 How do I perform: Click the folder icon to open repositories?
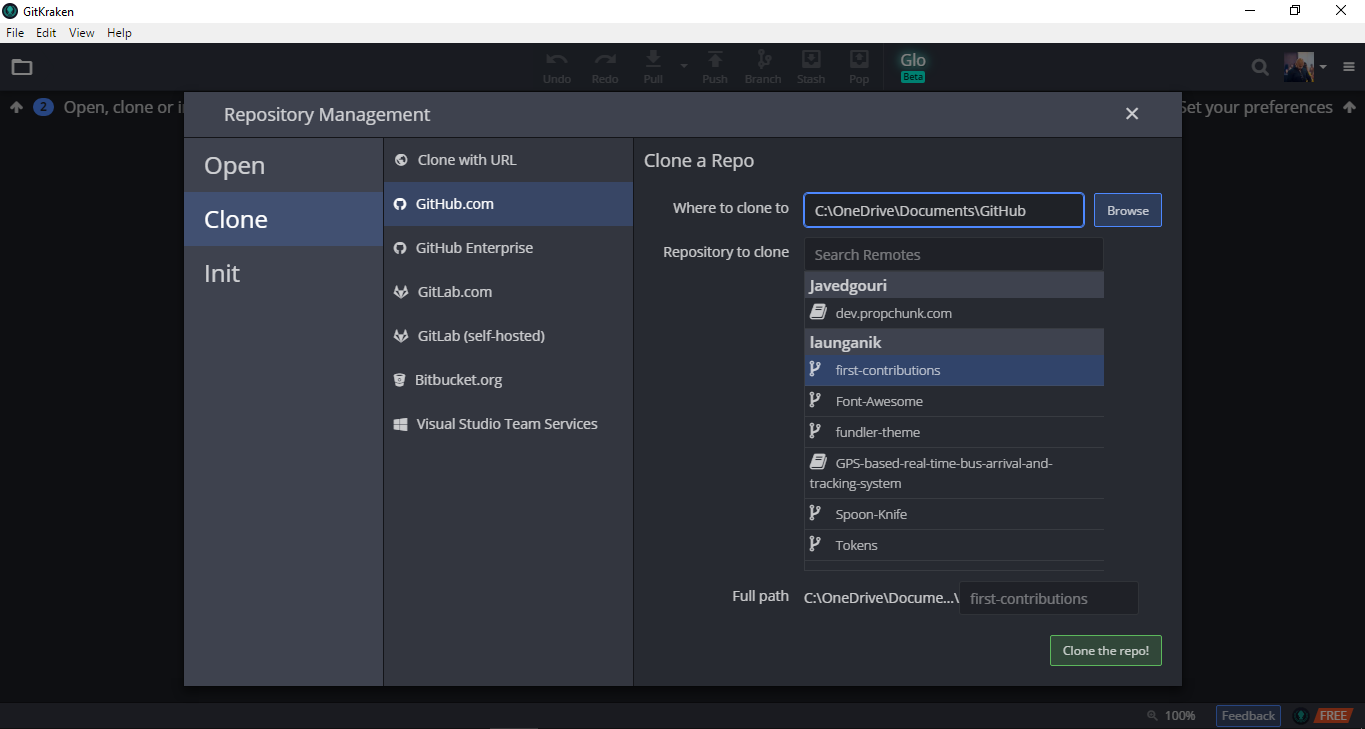pos(22,67)
